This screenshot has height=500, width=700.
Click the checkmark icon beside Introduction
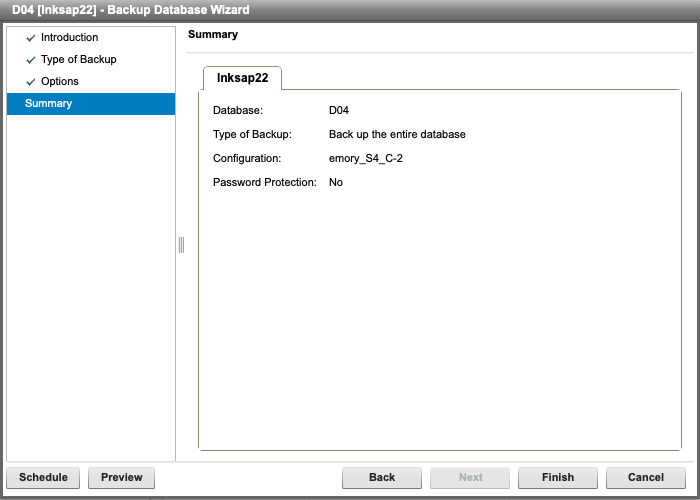[x=31, y=38]
